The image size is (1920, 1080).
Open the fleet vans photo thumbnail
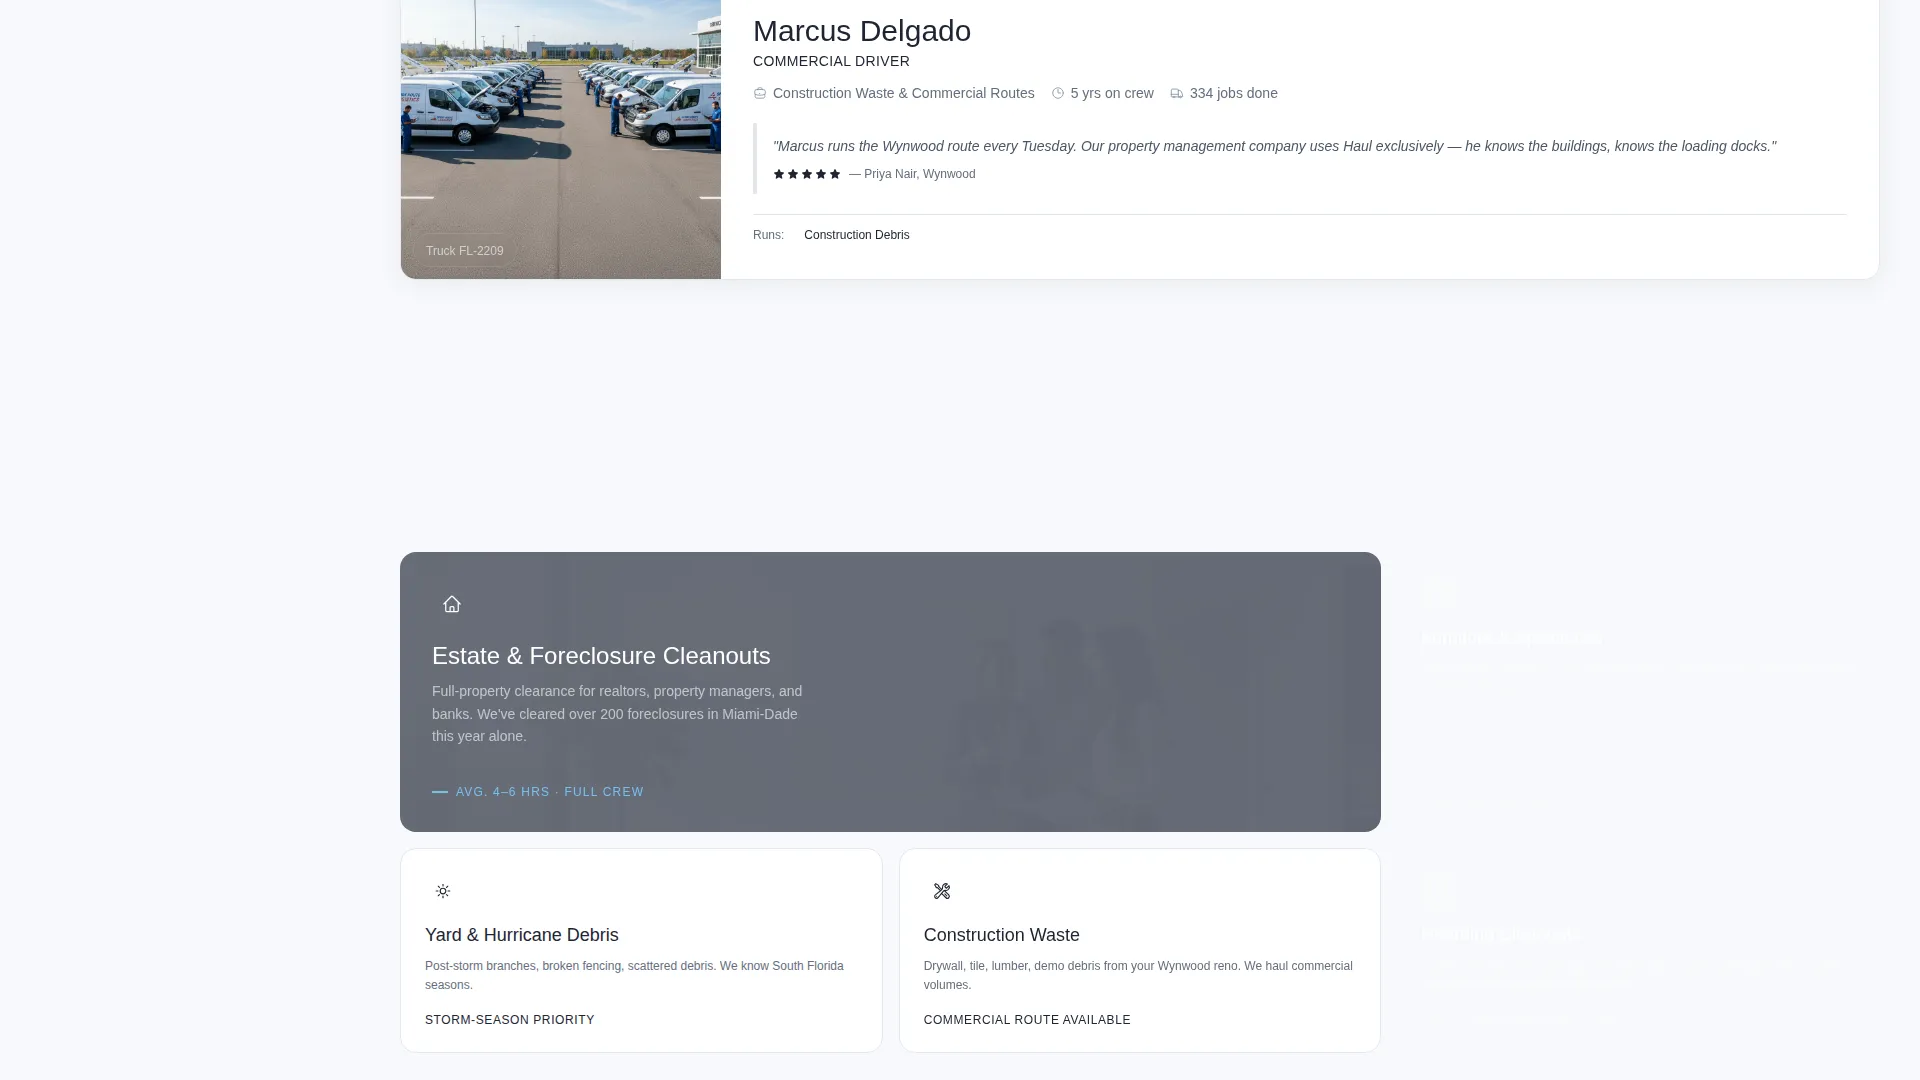tap(561, 139)
